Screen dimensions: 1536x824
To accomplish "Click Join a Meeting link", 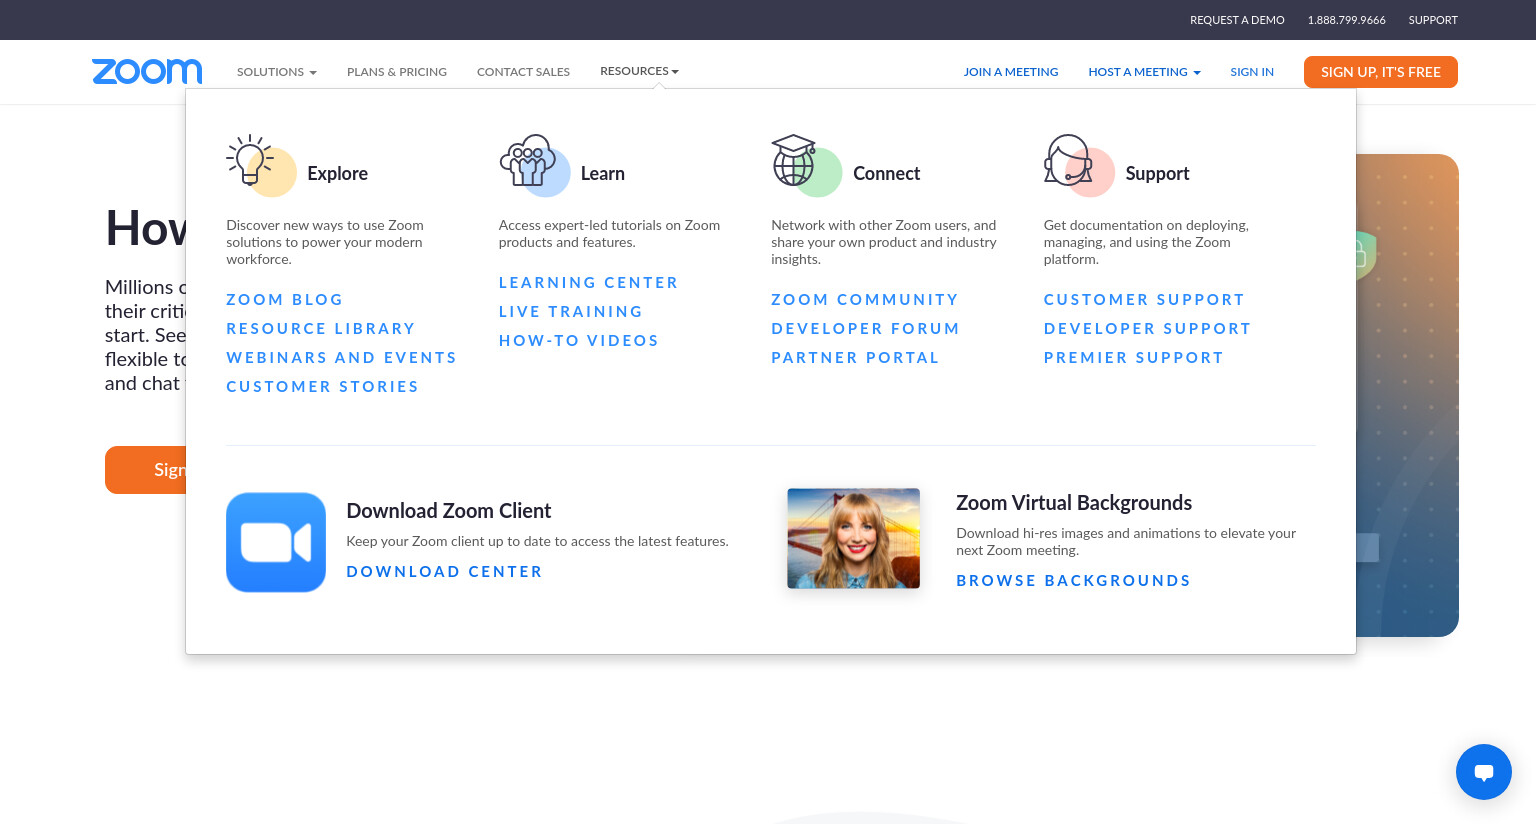I will [x=1011, y=72].
